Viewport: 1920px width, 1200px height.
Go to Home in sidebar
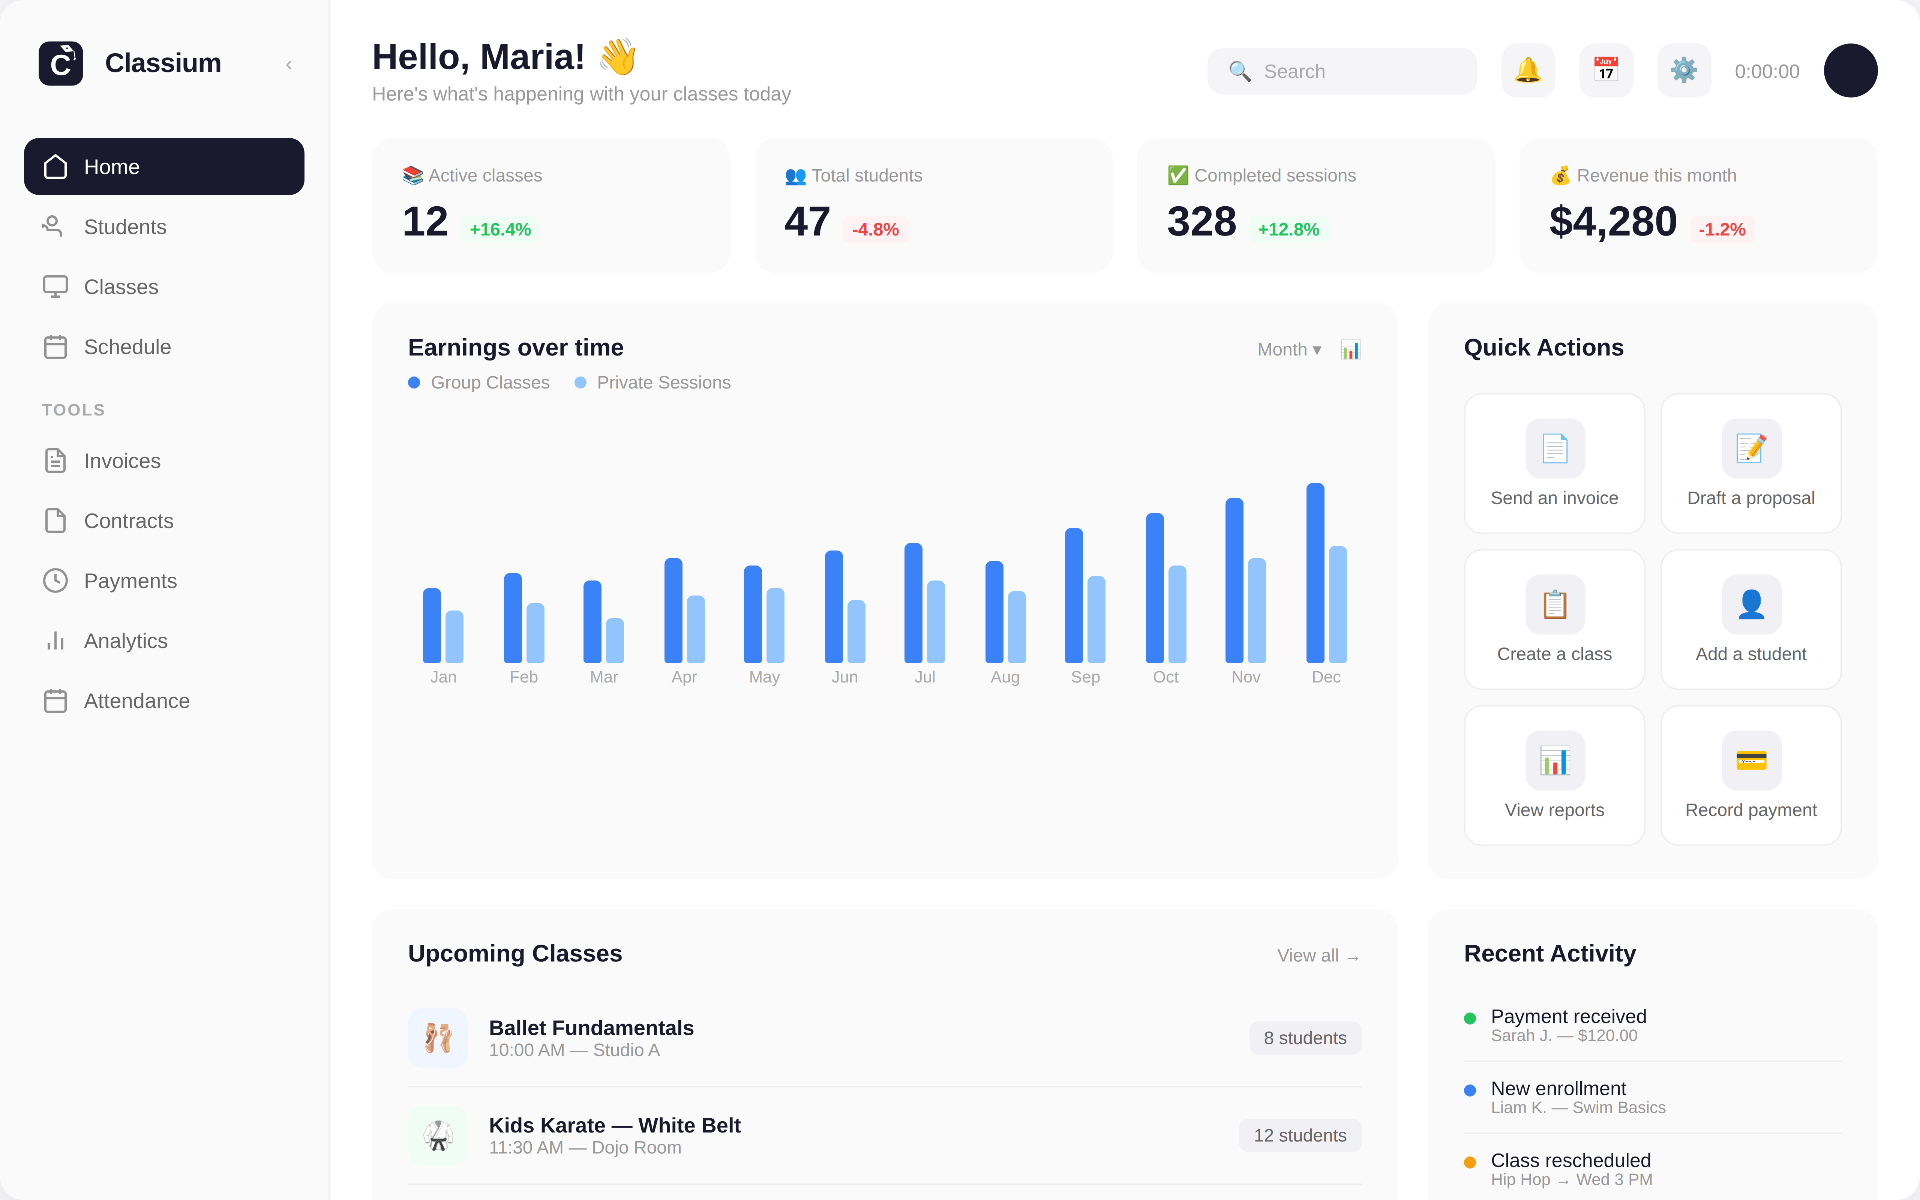164,167
